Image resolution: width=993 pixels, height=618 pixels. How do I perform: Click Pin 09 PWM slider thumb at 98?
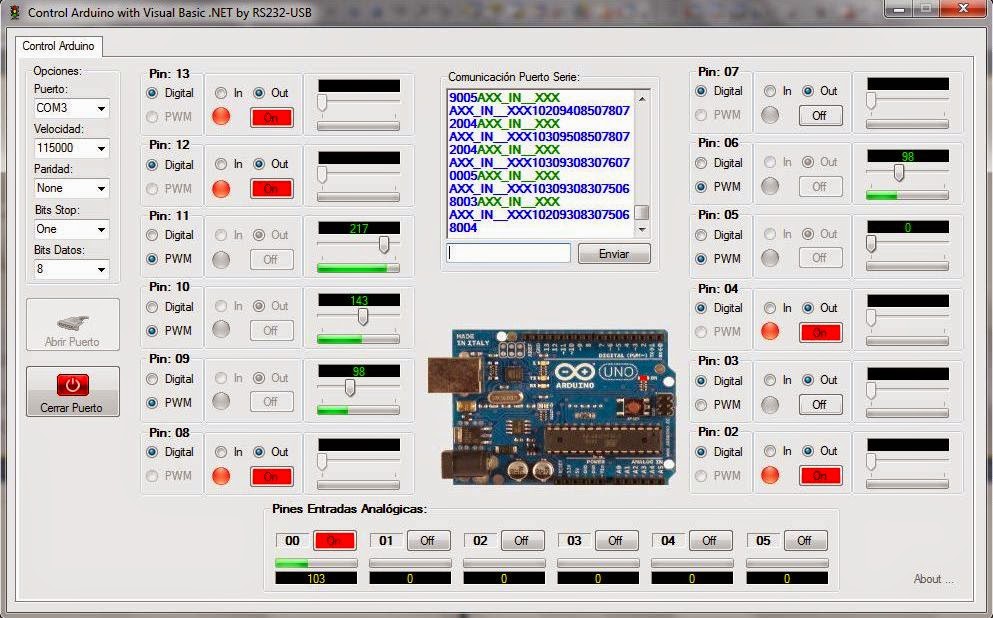tap(350, 387)
